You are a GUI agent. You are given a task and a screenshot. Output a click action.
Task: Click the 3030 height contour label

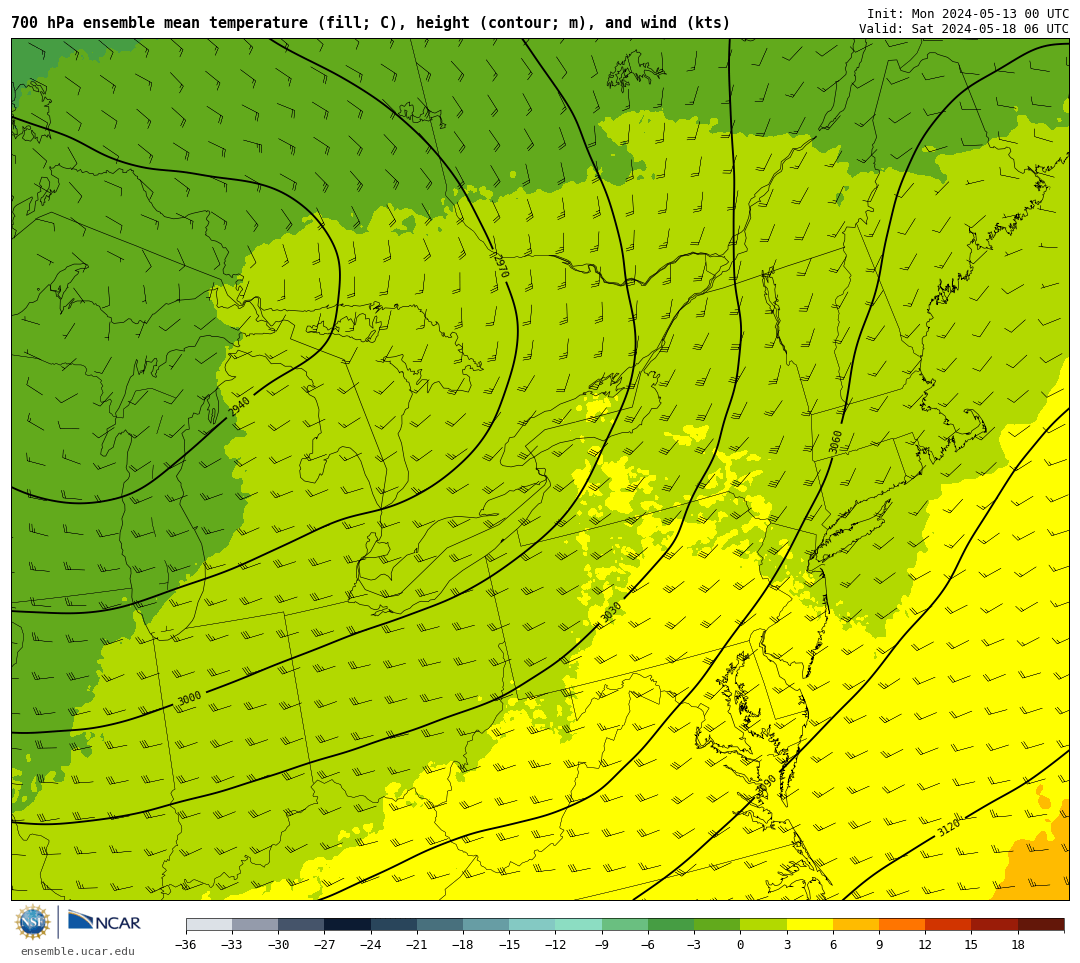[x=610, y=612]
